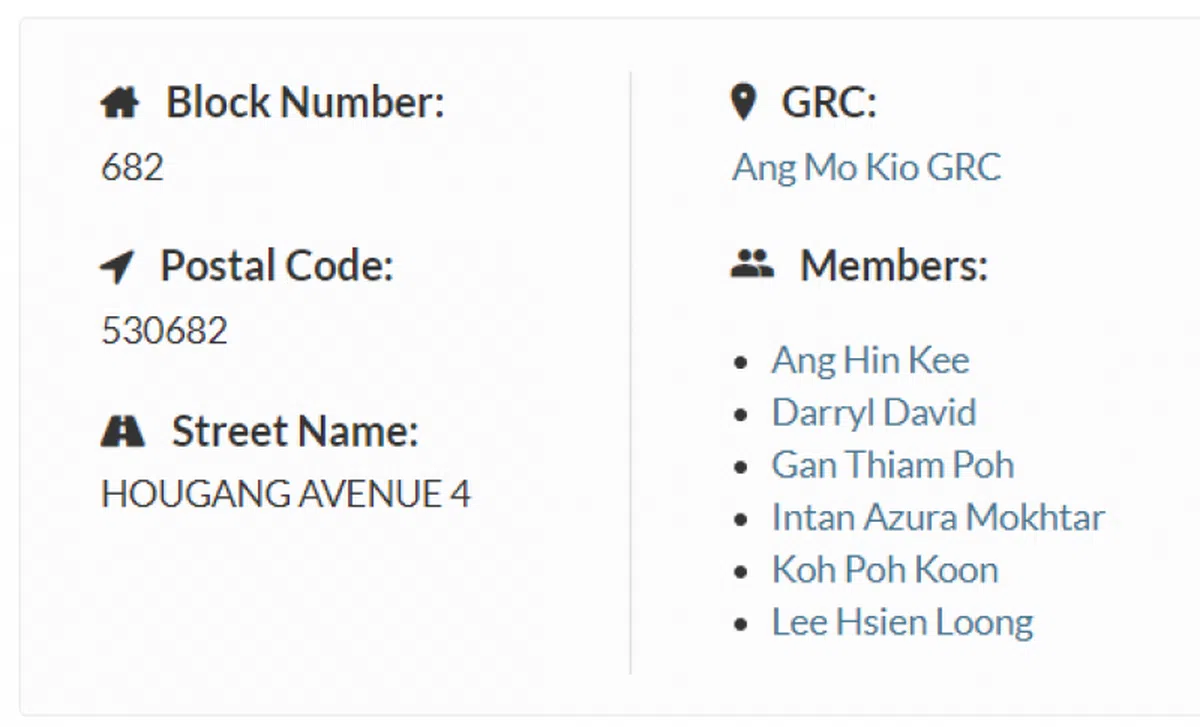Click the Street Name heading
The height and width of the screenshot is (727, 1200).
(x=295, y=432)
